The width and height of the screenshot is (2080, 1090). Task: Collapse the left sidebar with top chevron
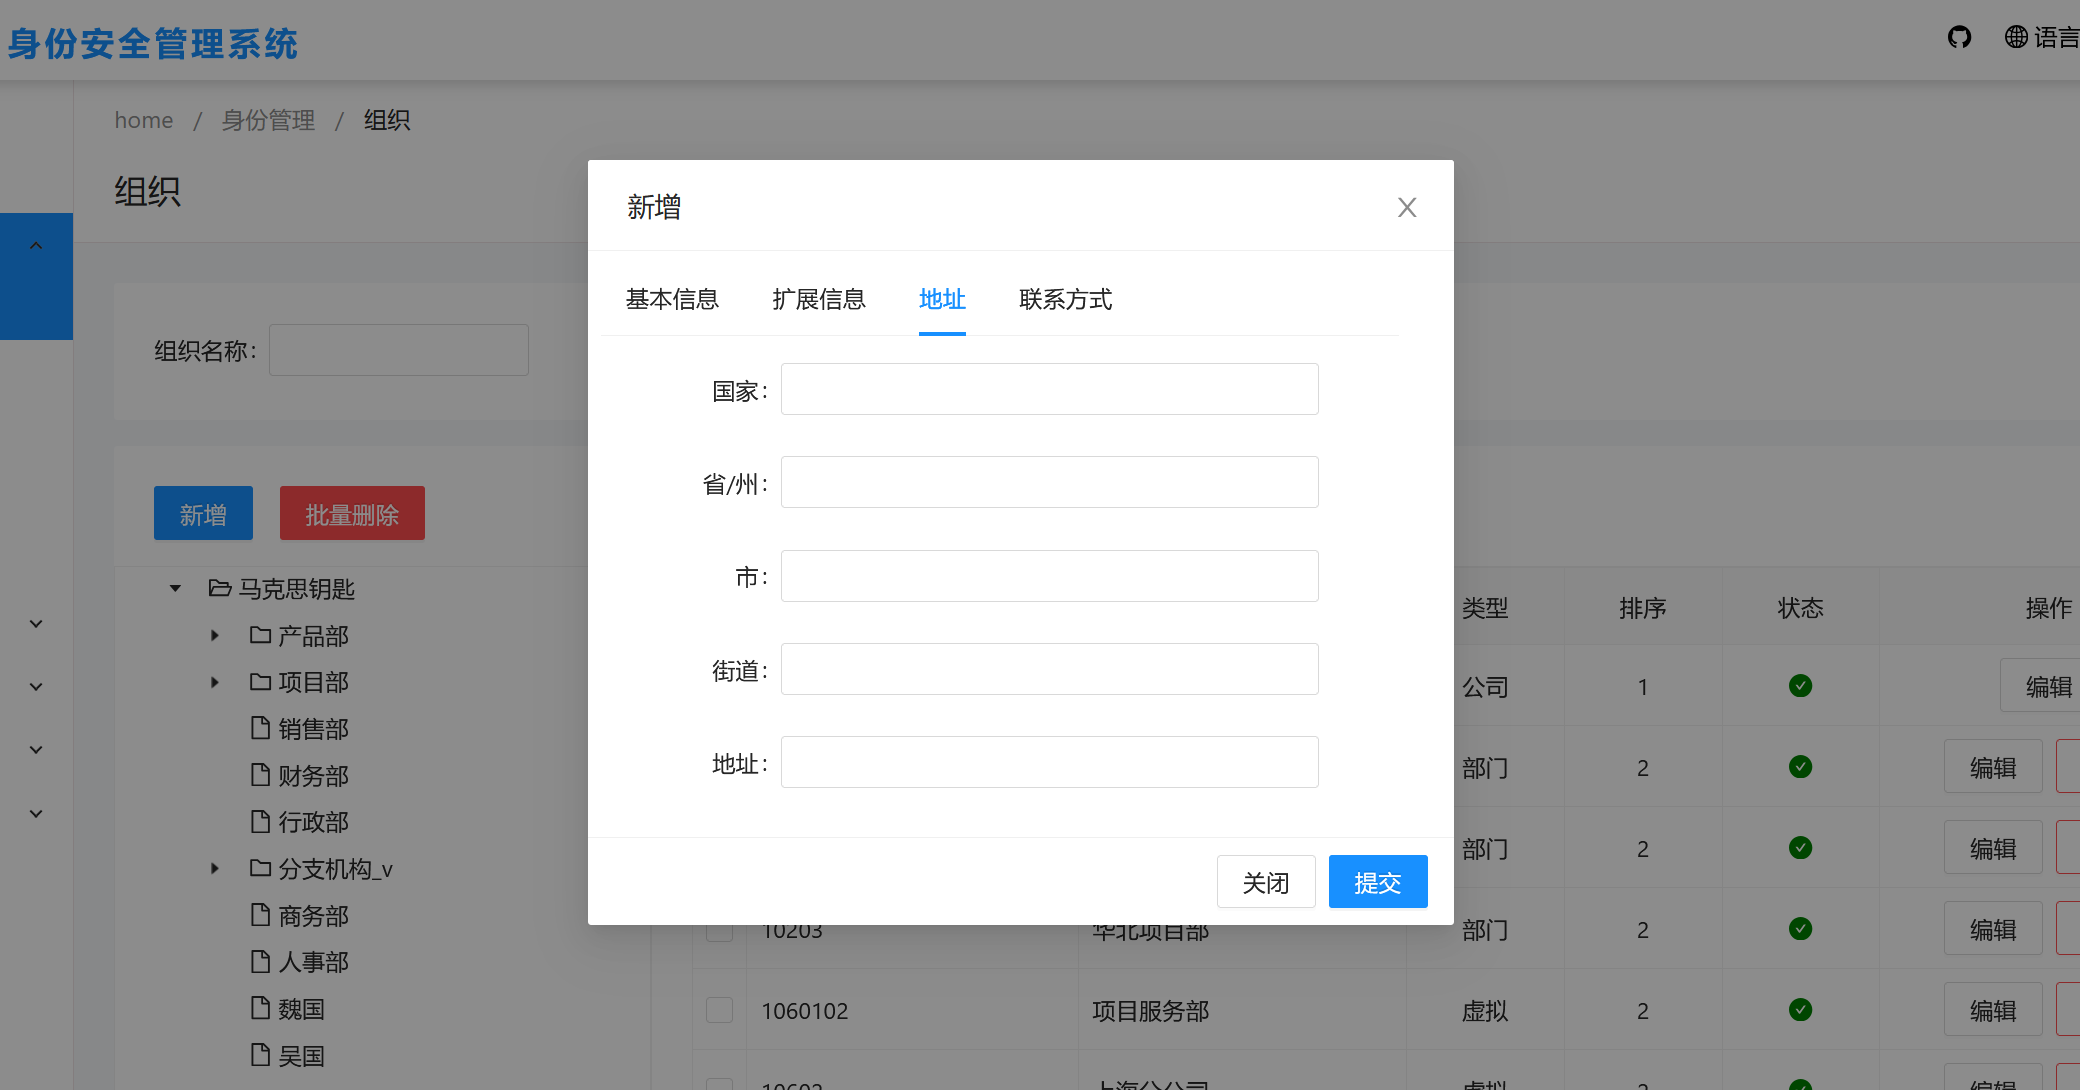coord(36,244)
